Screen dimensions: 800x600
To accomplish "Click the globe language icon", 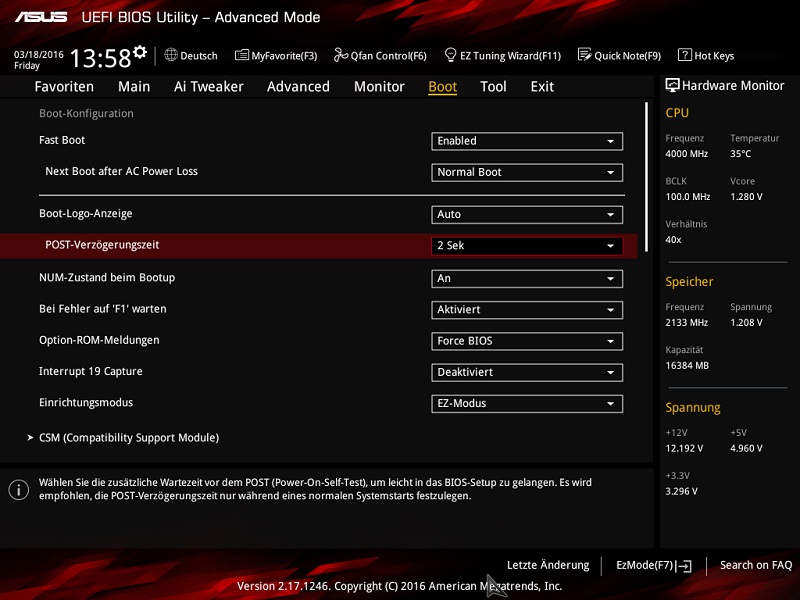I will (x=171, y=55).
